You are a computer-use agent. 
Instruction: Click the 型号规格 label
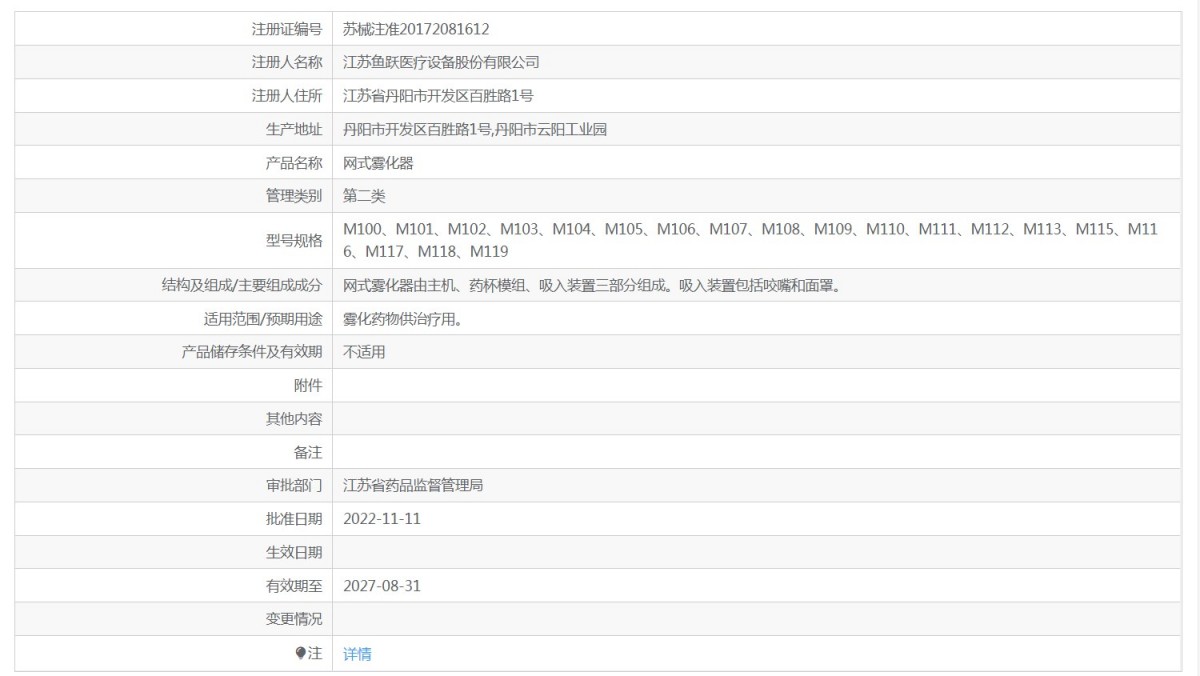tap(294, 240)
